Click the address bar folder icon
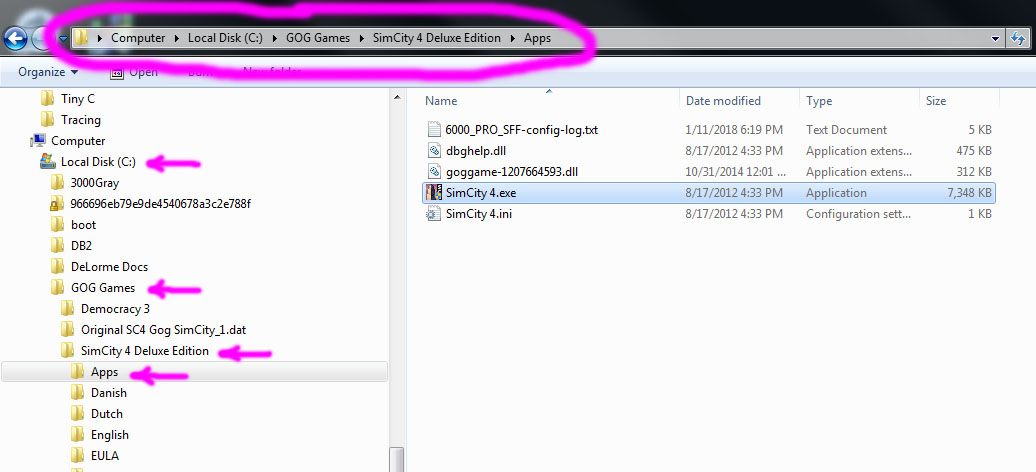 click(x=81, y=38)
